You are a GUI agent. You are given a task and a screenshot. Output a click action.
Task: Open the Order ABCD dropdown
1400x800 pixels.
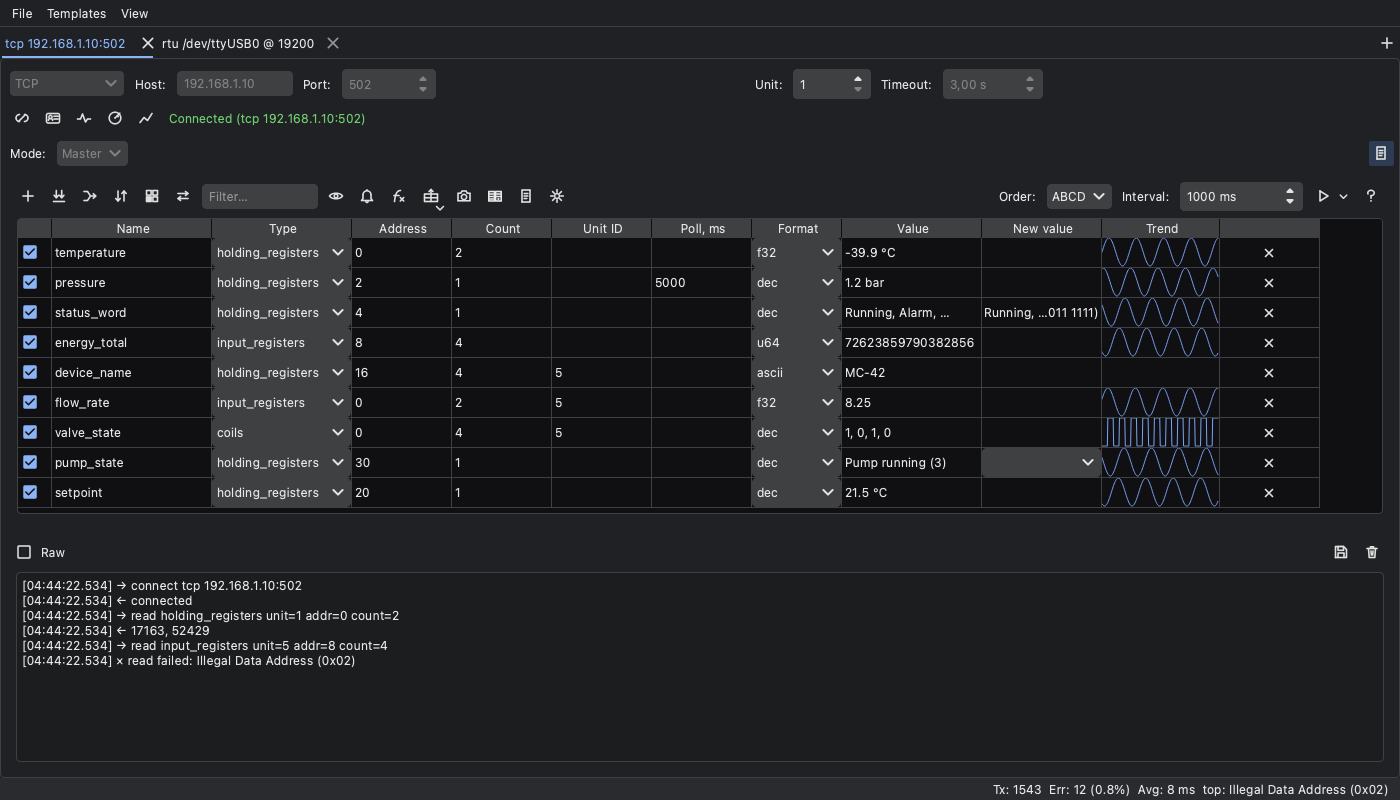pos(1080,196)
